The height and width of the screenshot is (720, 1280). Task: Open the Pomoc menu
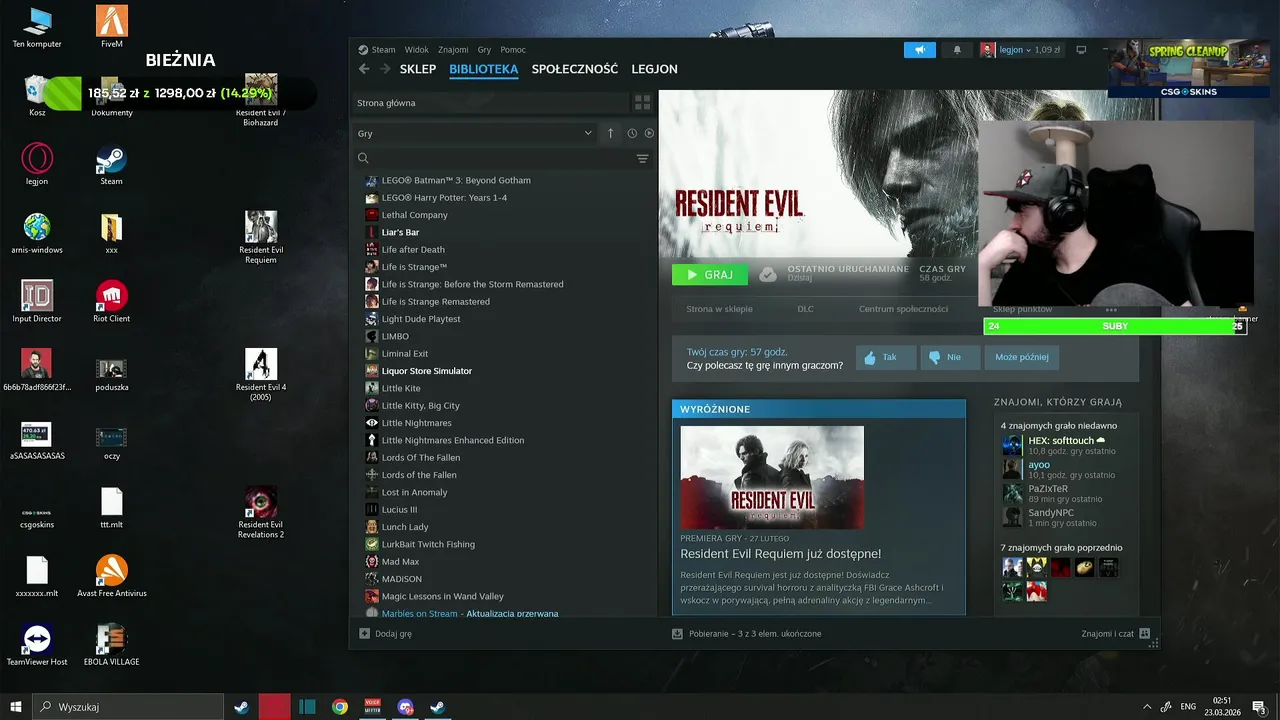click(x=513, y=50)
